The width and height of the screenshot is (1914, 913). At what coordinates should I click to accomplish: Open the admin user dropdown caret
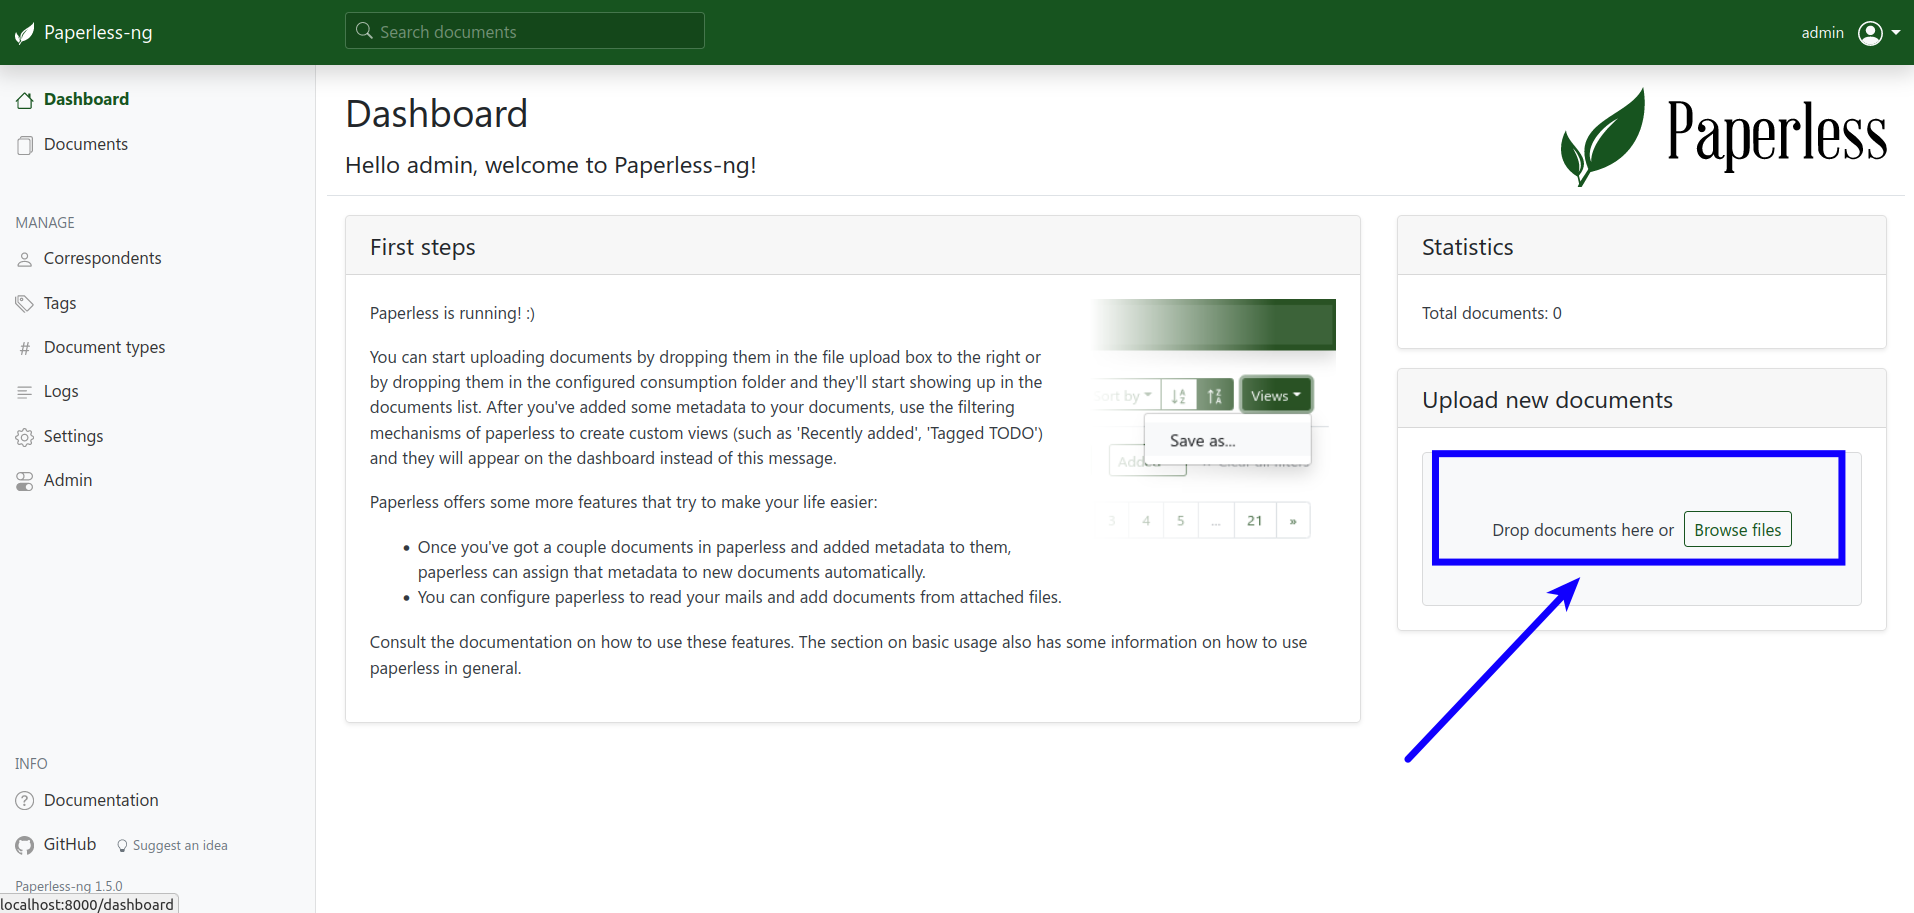tap(1896, 33)
